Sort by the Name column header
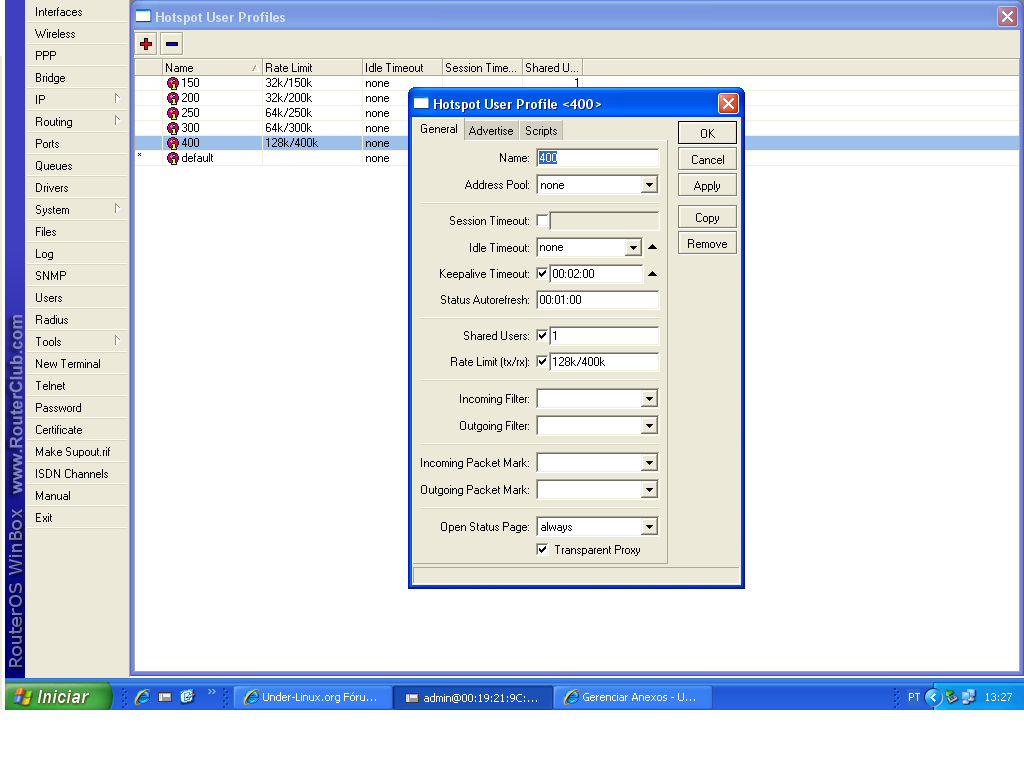1024x768 pixels. (212, 68)
